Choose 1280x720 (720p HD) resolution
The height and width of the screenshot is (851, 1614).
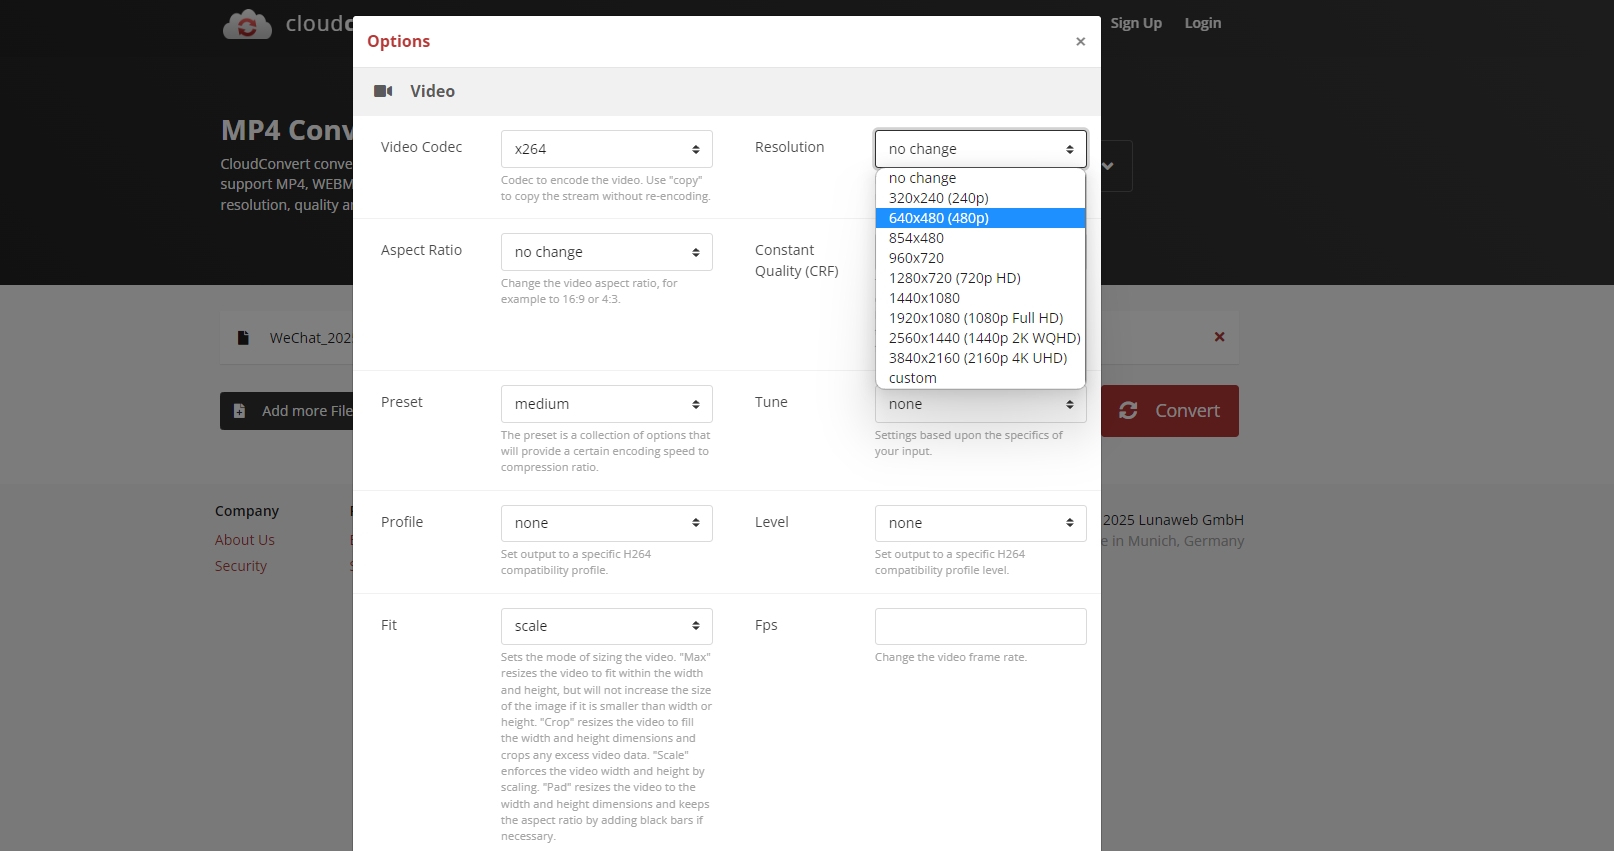(980, 278)
